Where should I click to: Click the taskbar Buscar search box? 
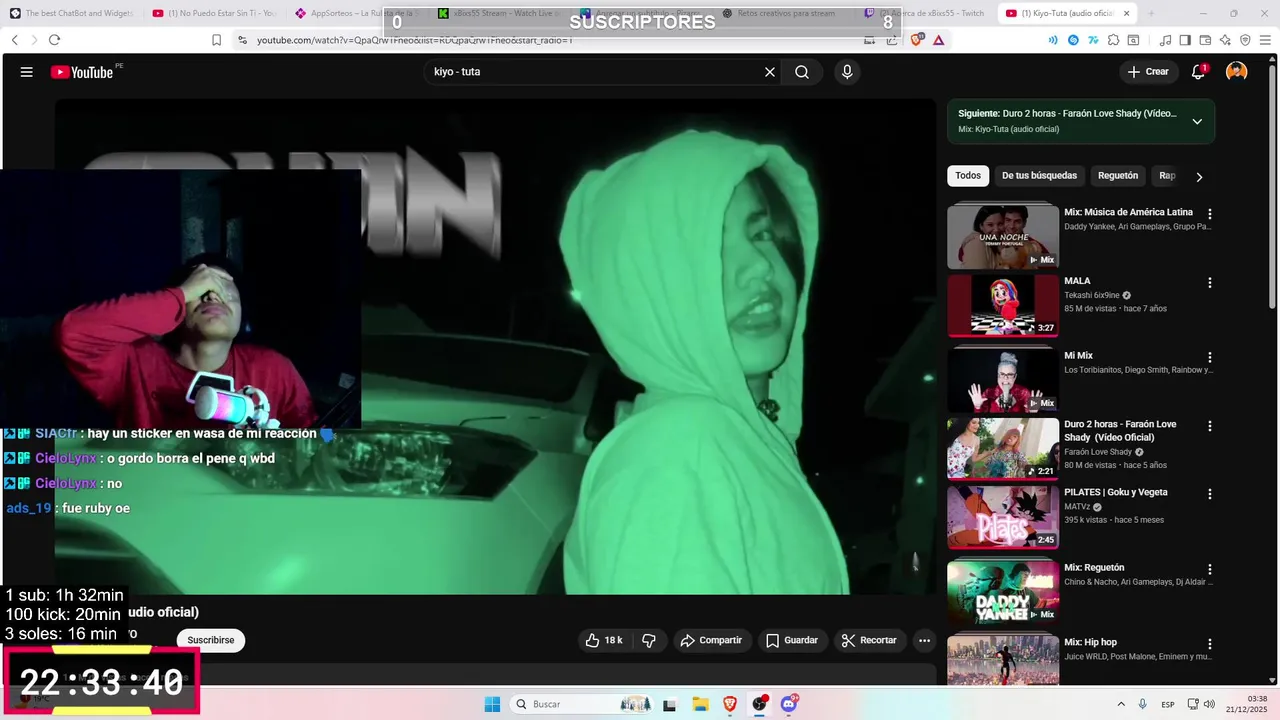point(584,704)
